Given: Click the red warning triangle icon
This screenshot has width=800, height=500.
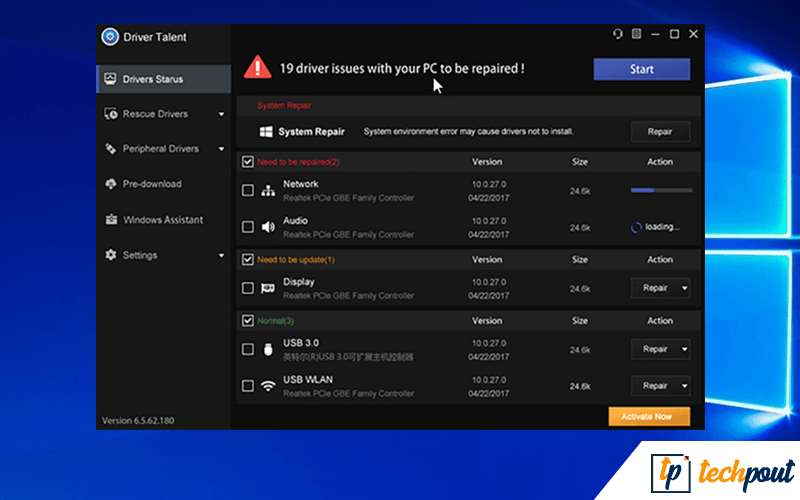Looking at the screenshot, I should [x=259, y=68].
